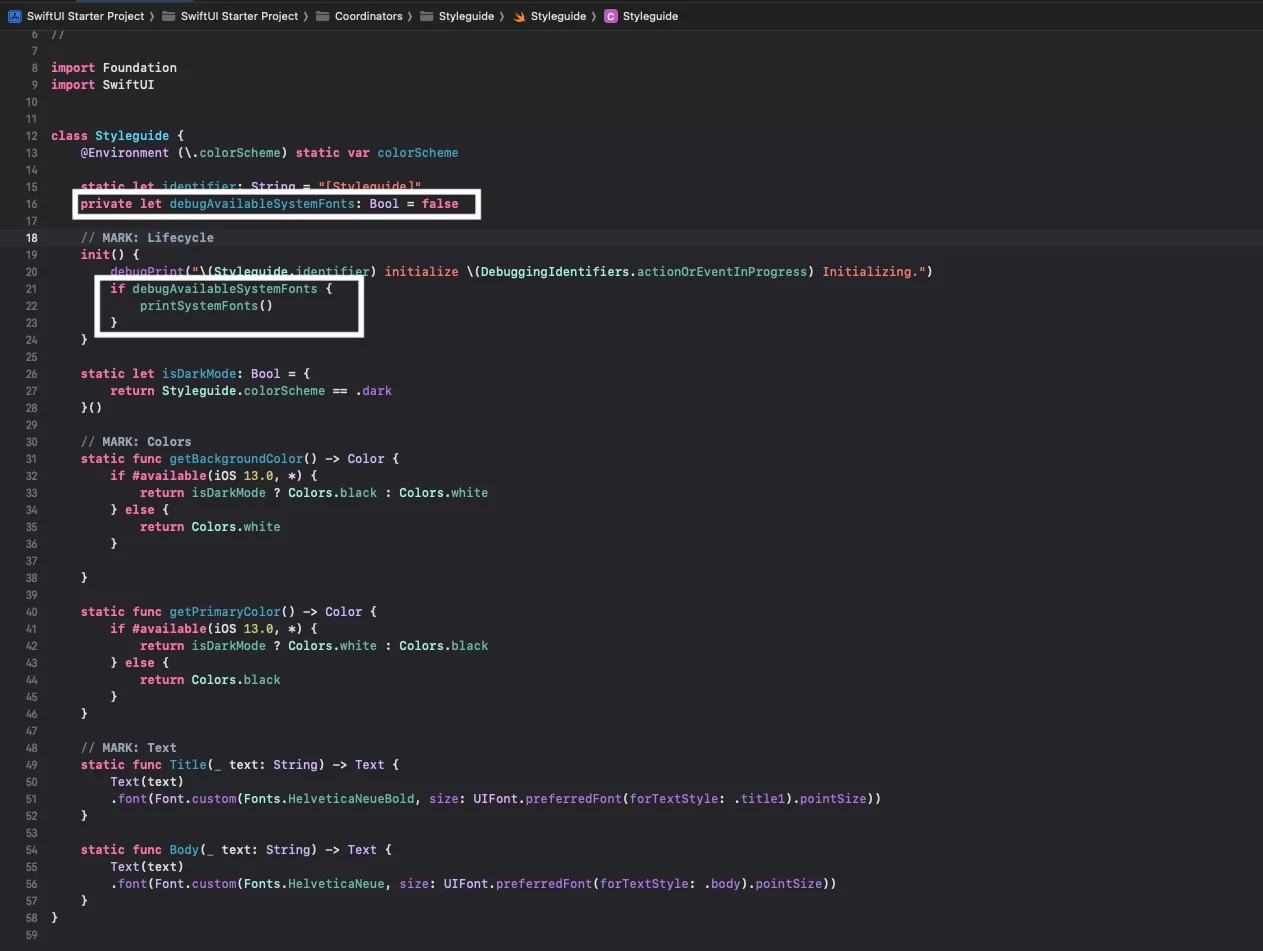This screenshot has width=1263, height=951.
Task: Open the Styleguide breadcrumb next to class icon
Action: (650, 16)
